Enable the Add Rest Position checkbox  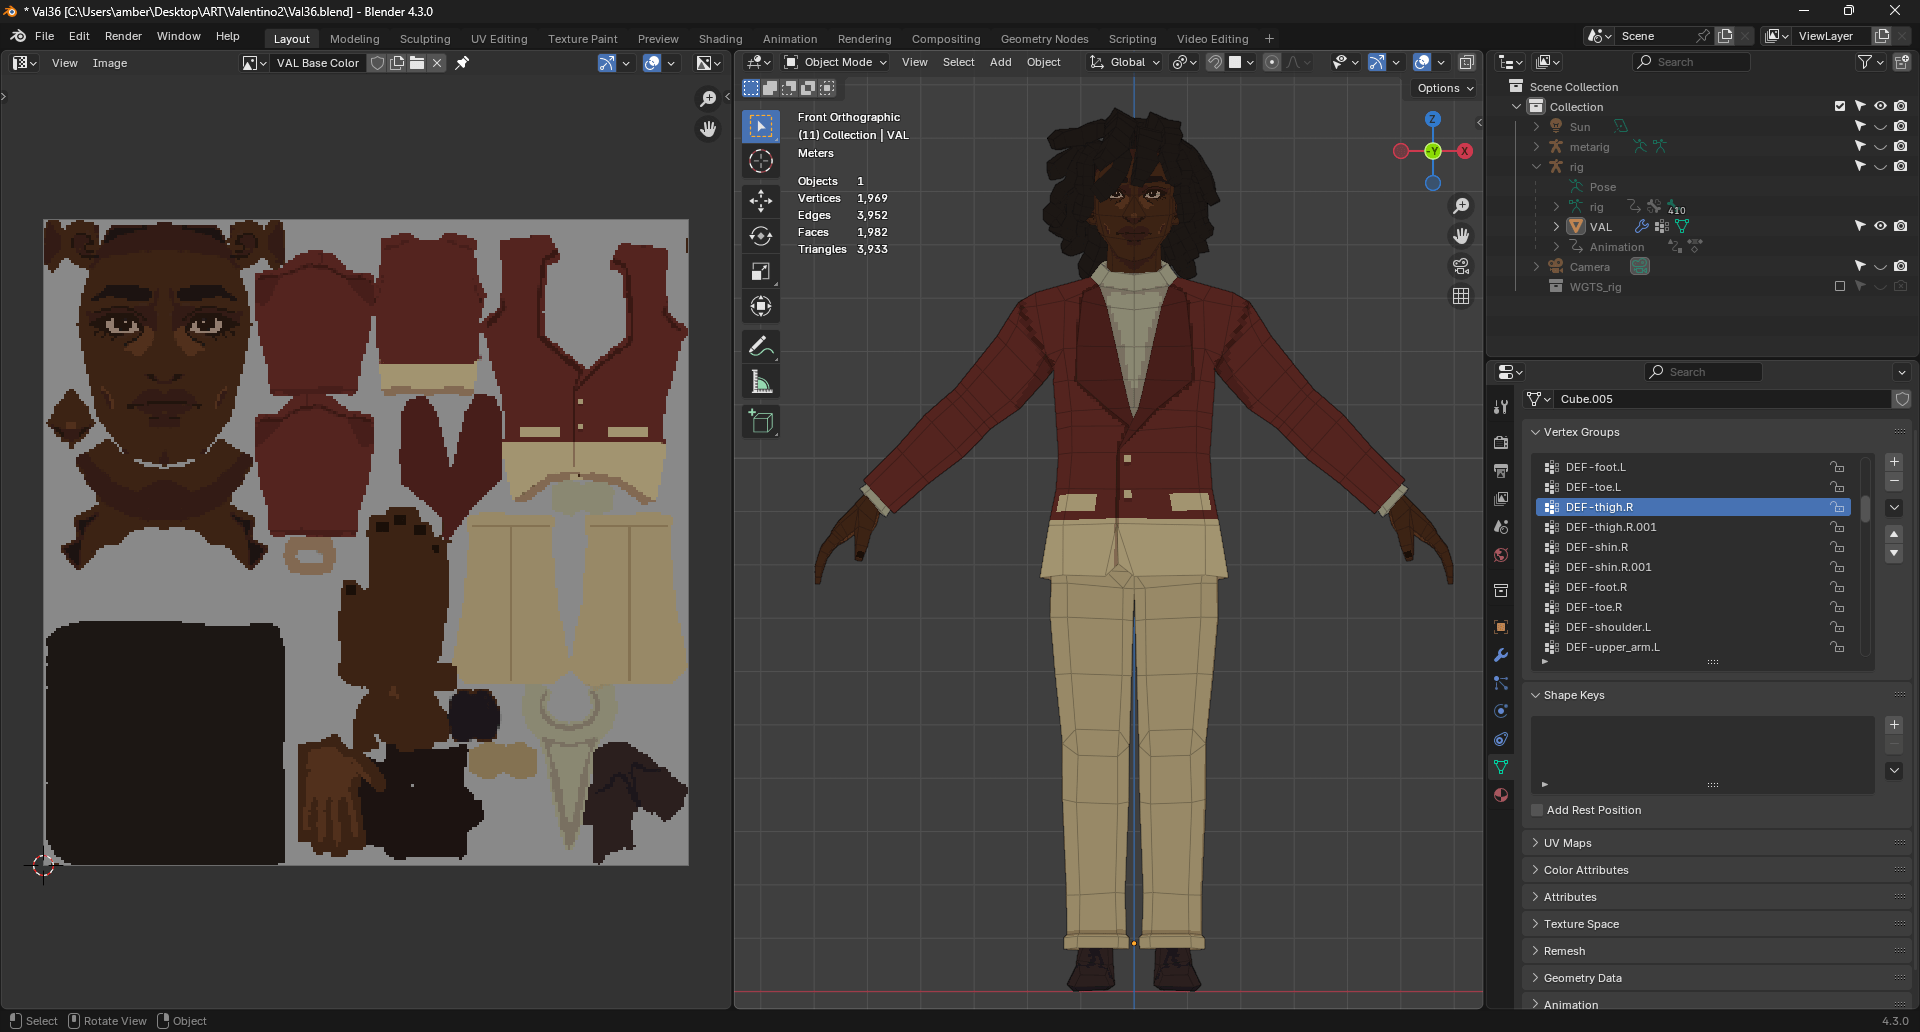tap(1538, 810)
